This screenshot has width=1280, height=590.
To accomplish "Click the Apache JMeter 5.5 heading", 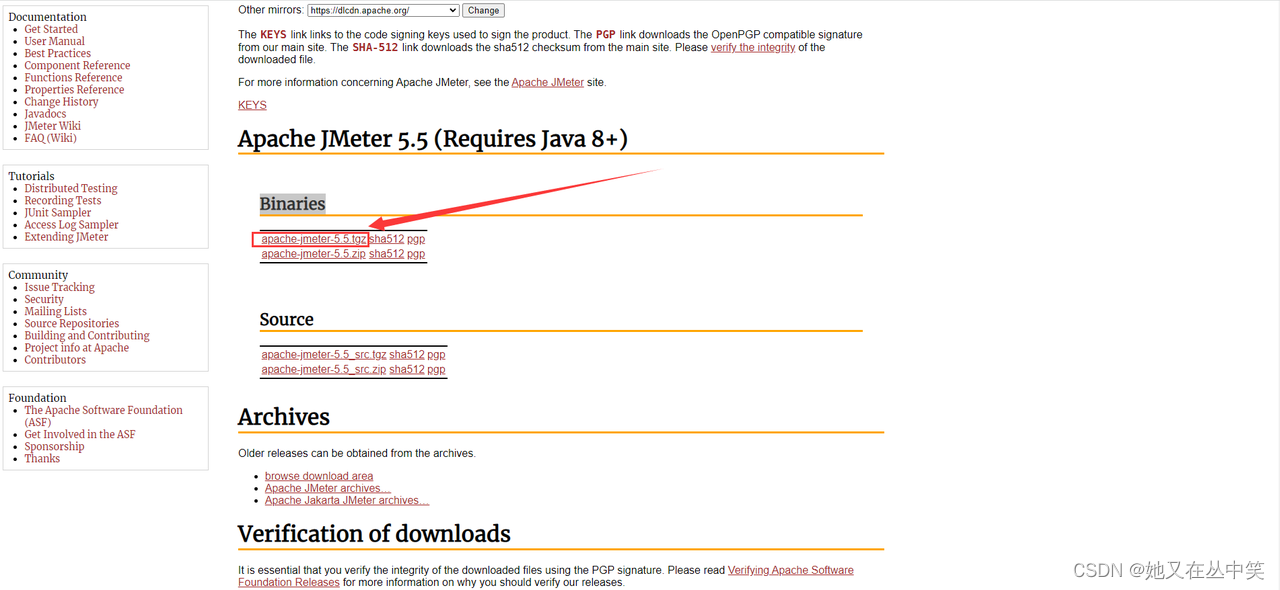I will click(x=433, y=138).
